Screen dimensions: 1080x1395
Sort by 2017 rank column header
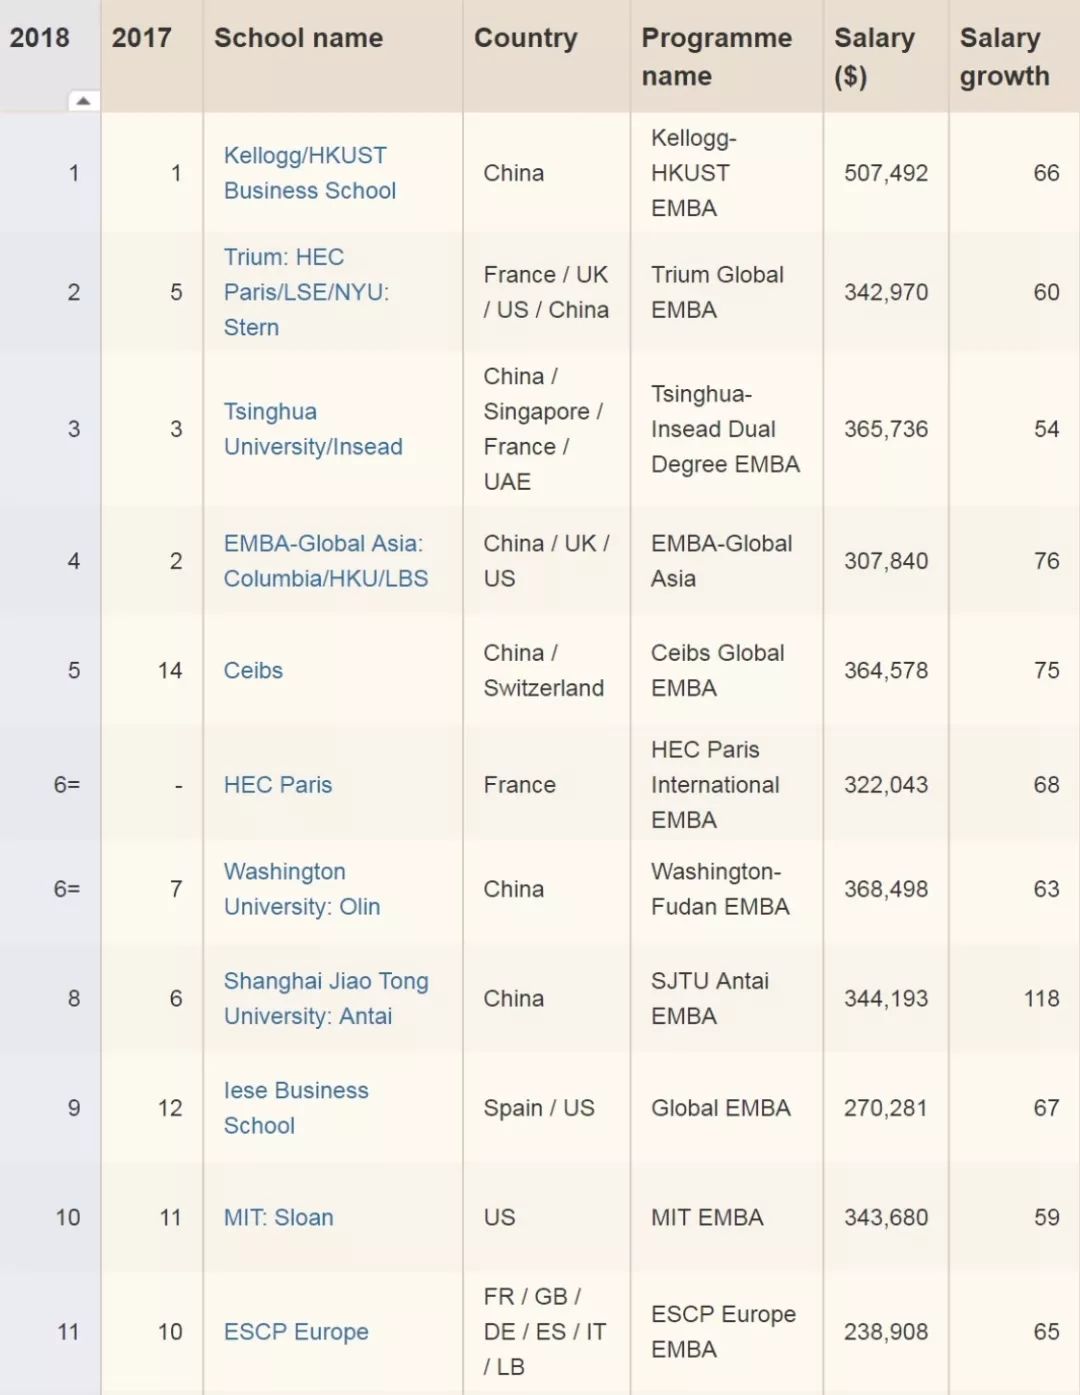pyautogui.click(x=141, y=38)
